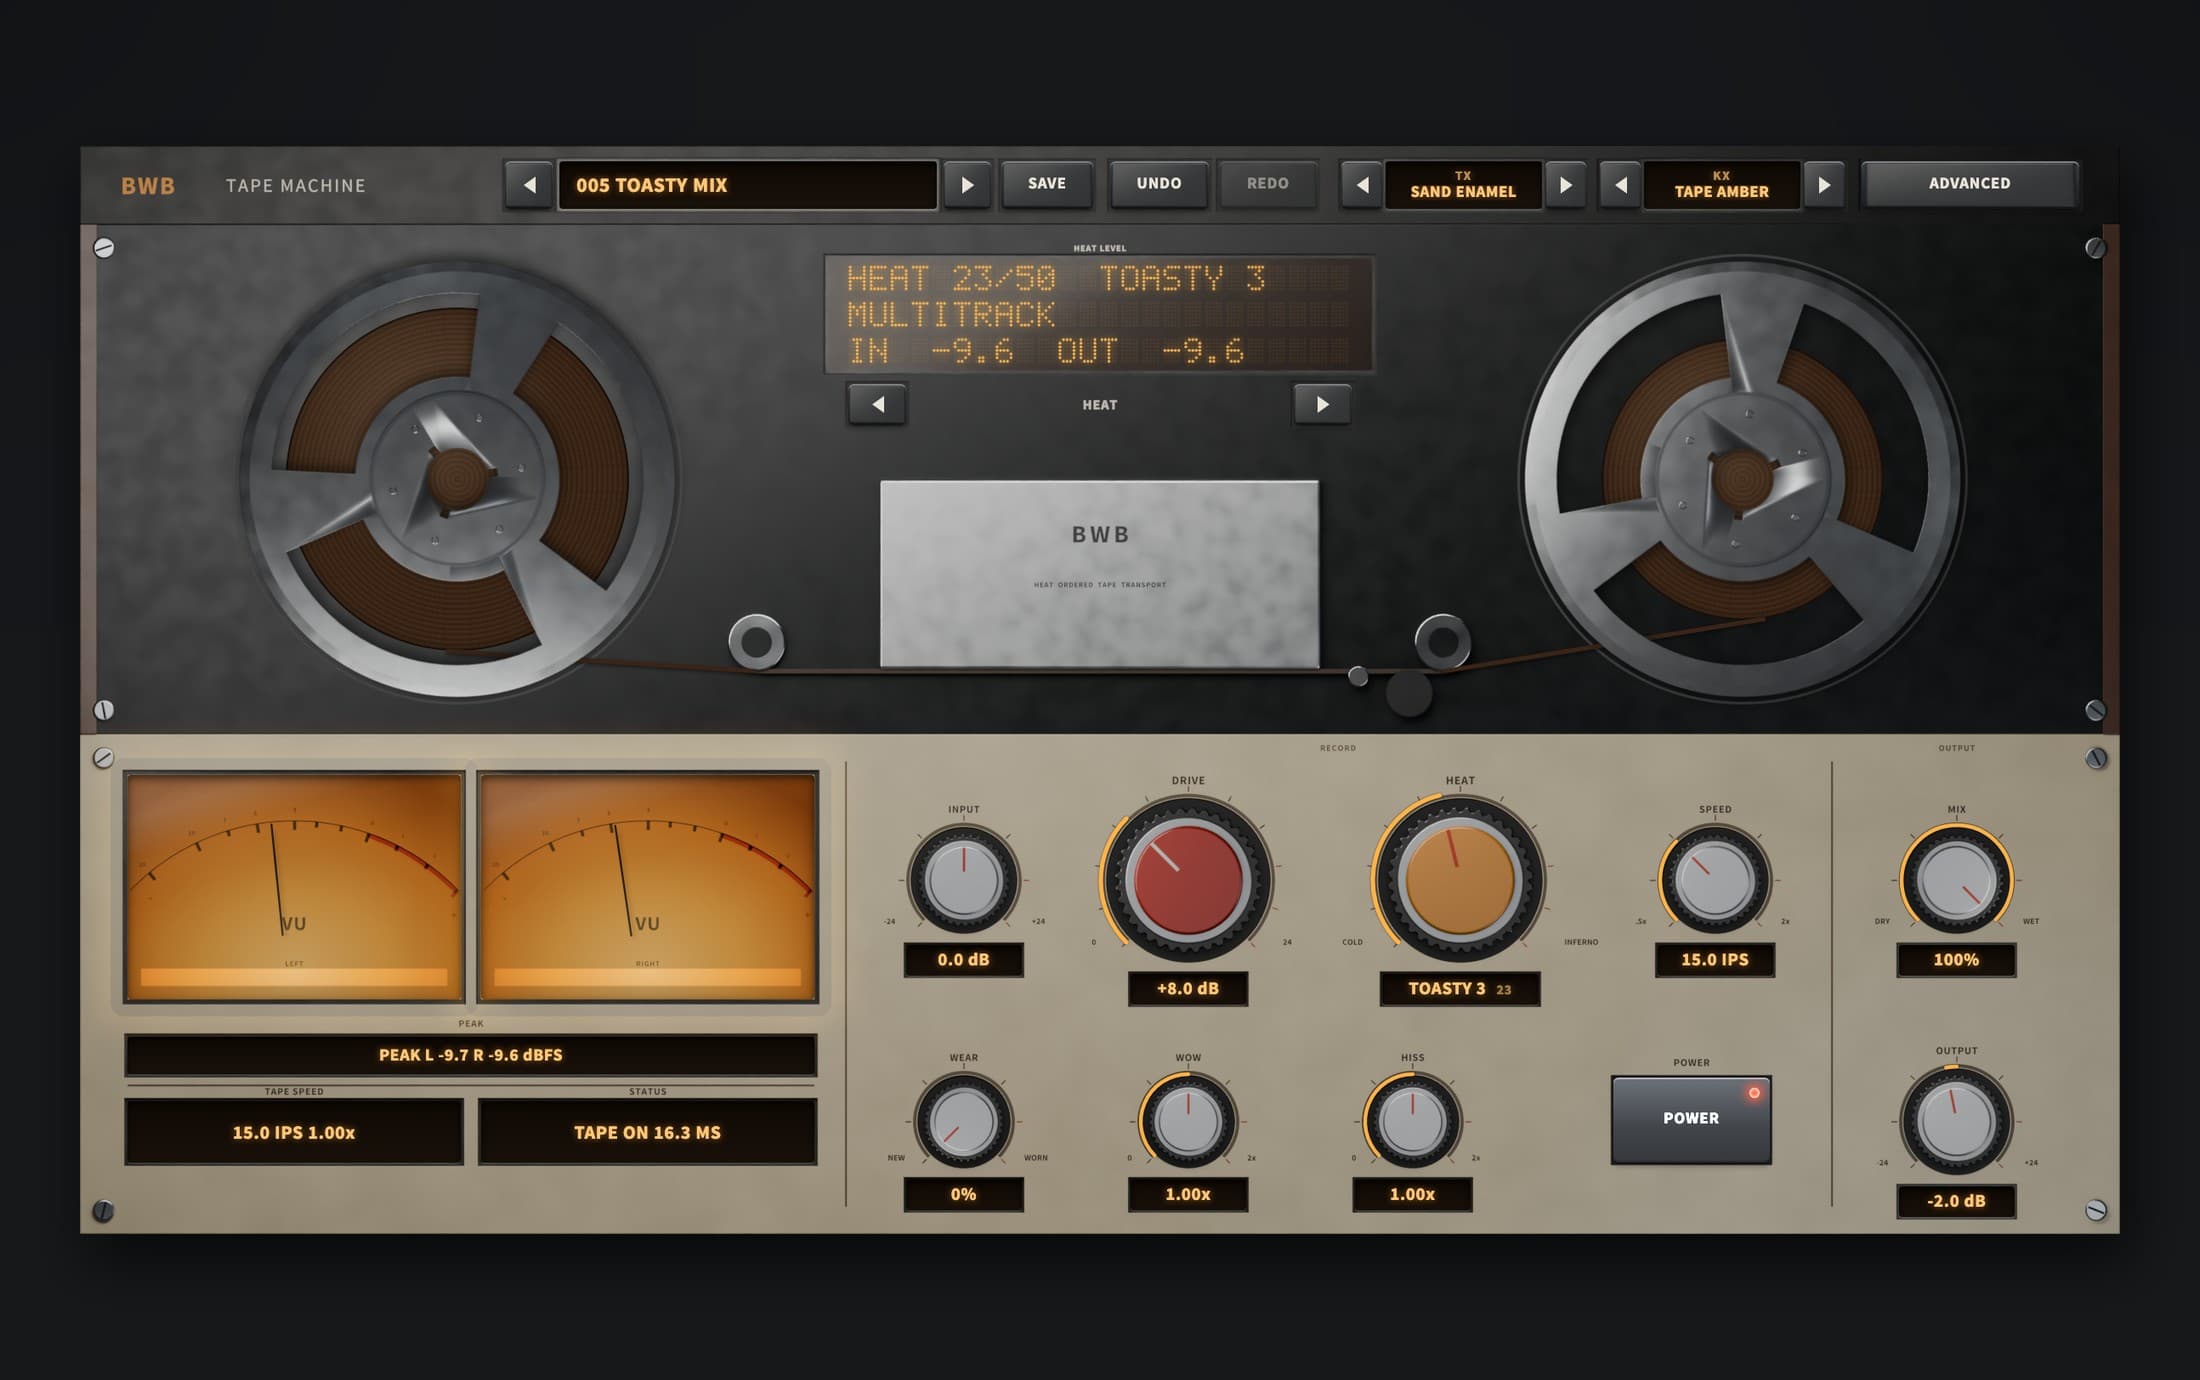Viewport: 2200px width, 1380px height.
Task: Click the INPUT knob
Action: pyautogui.click(x=963, y=880)
